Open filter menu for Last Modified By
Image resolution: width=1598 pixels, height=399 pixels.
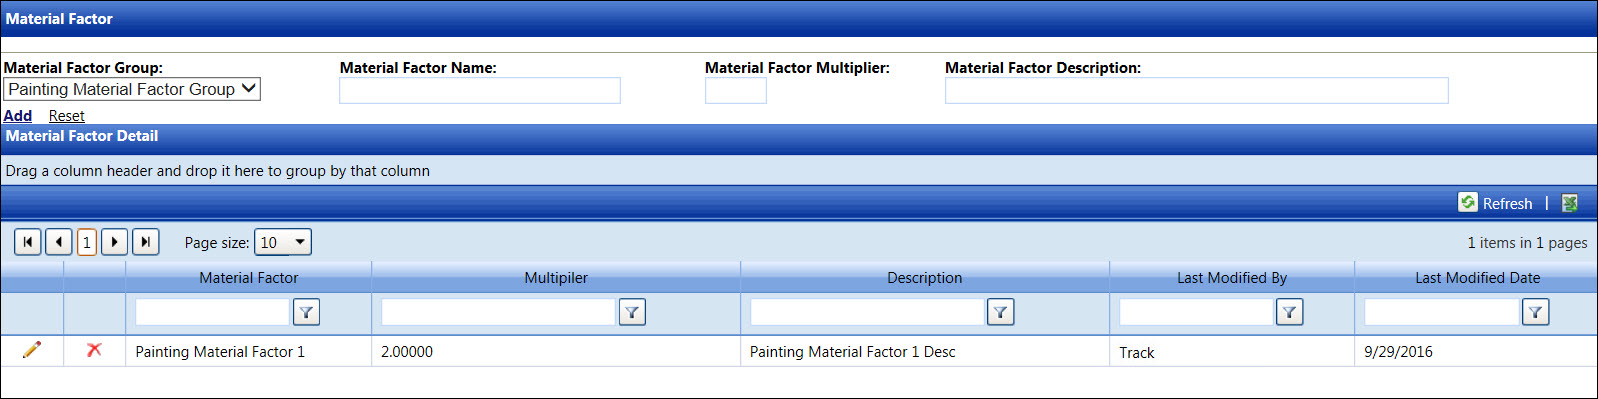click(1290, 312)
